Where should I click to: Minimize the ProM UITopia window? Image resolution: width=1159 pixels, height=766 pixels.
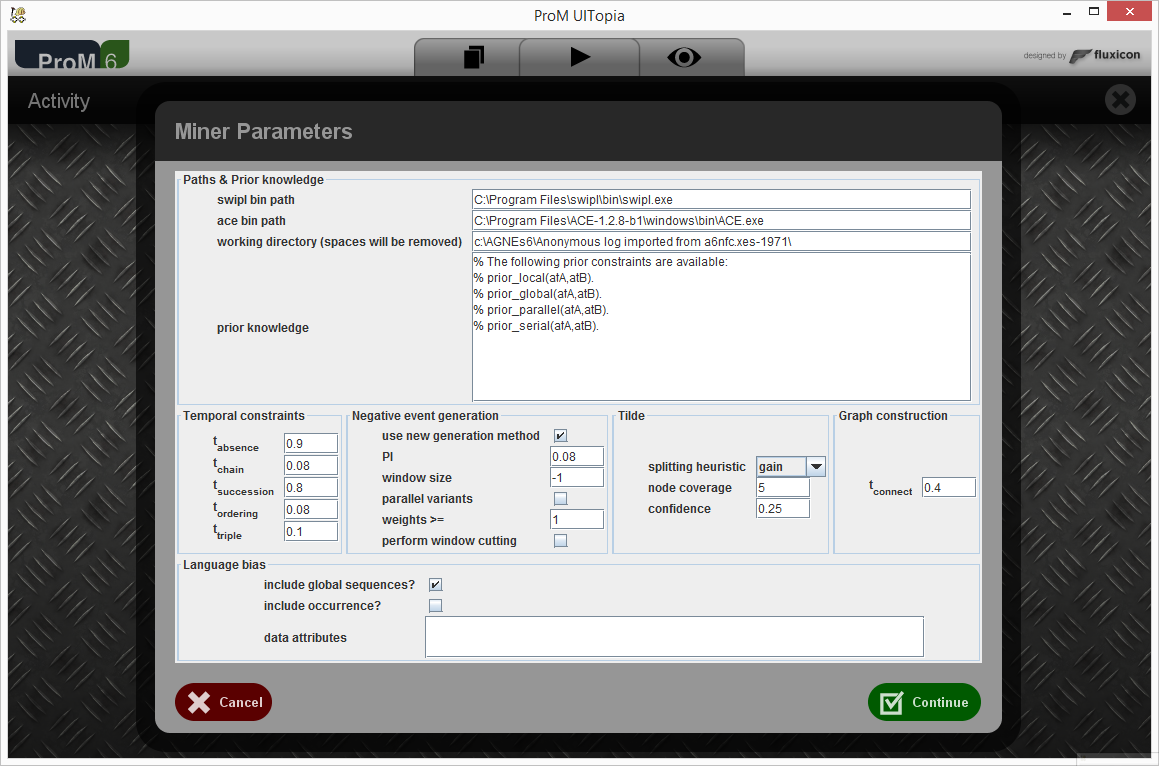coord(1067,13)
